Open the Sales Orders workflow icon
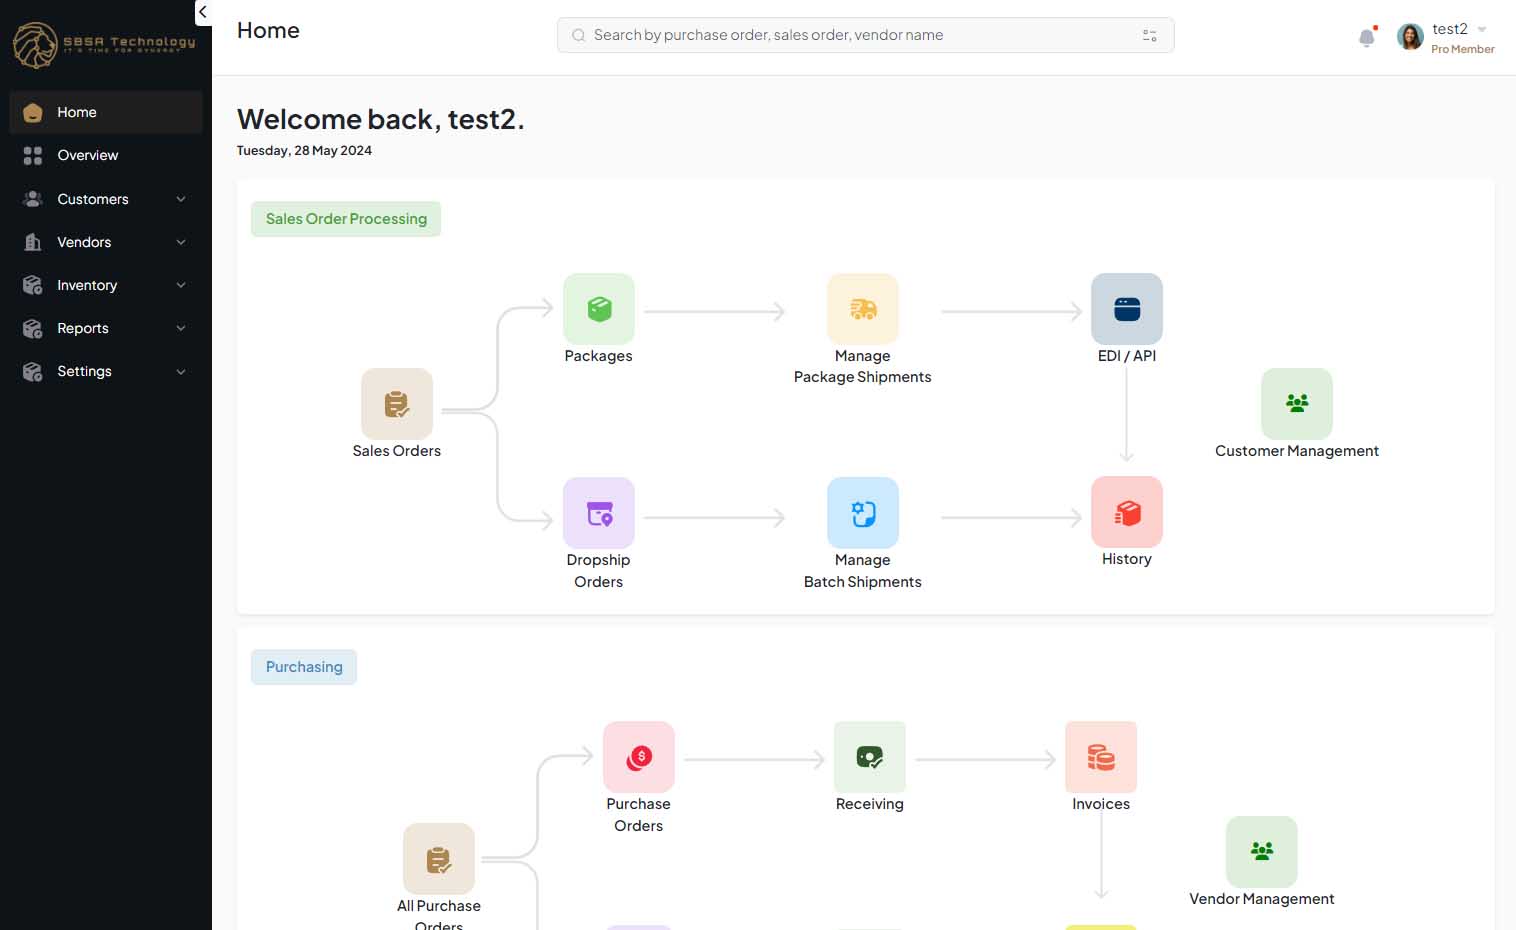This screenshot has width=1516, height=930. click(x=397, y=404)
